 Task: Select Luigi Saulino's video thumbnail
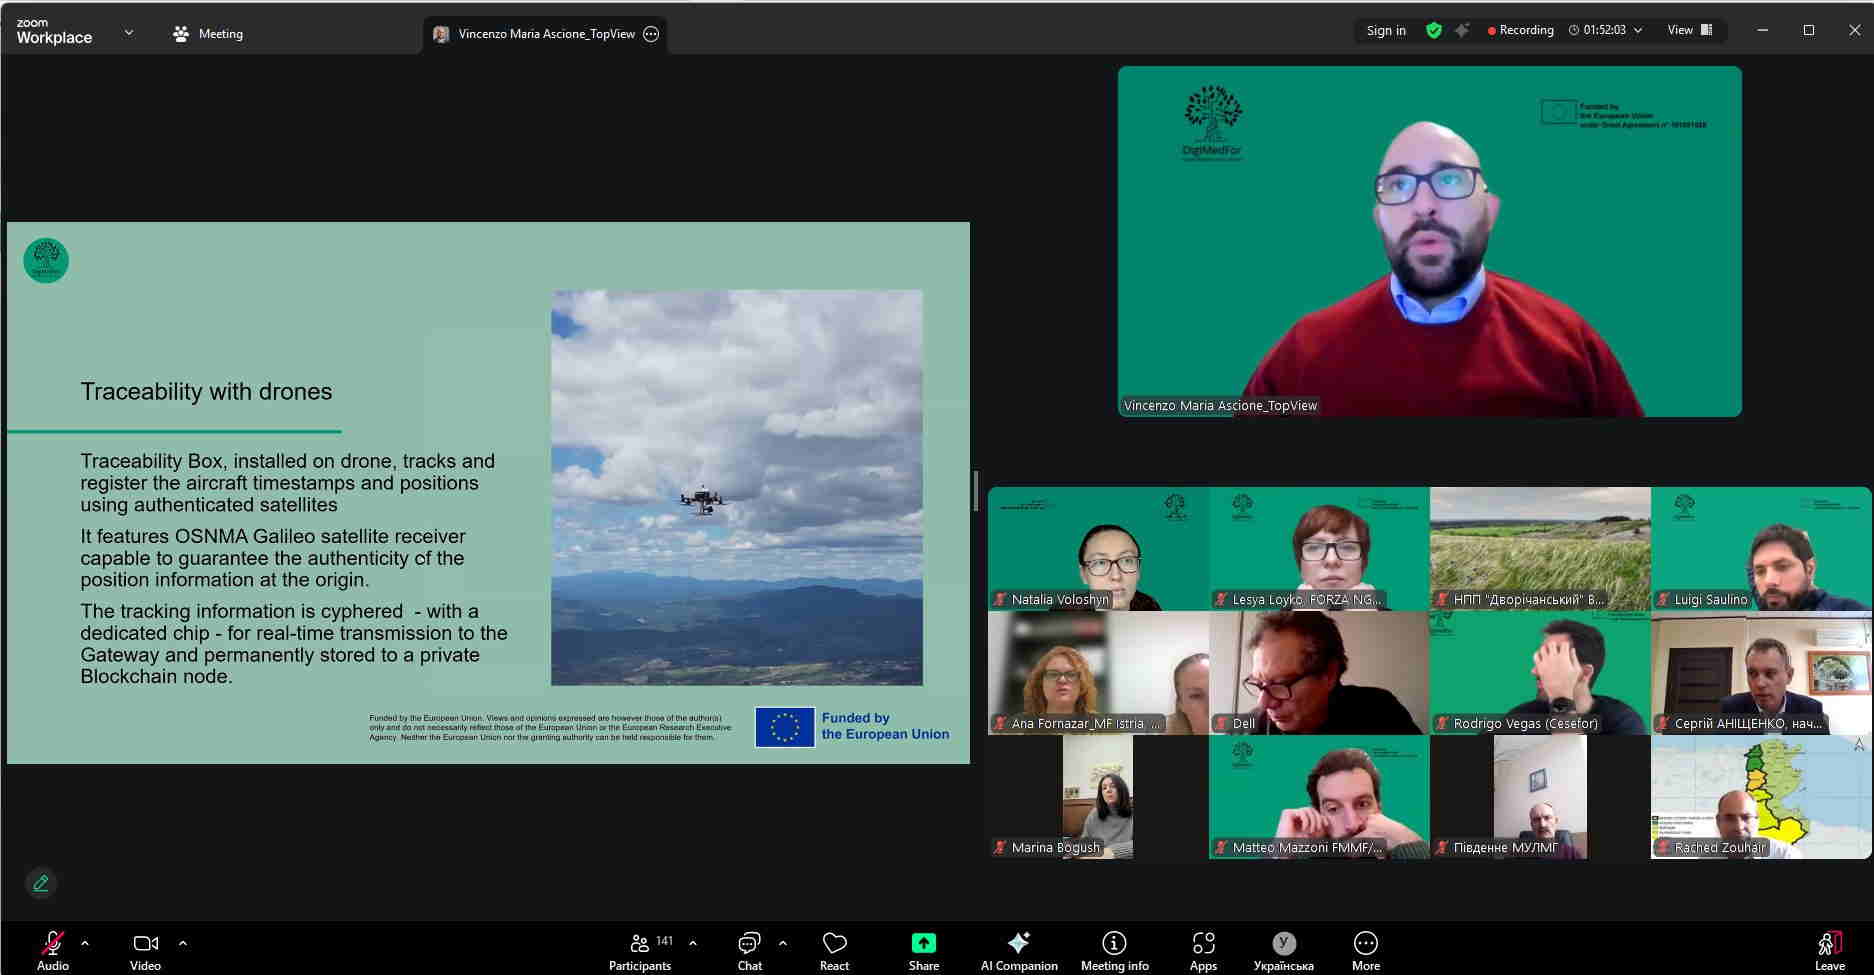(x=1760, y=548)
